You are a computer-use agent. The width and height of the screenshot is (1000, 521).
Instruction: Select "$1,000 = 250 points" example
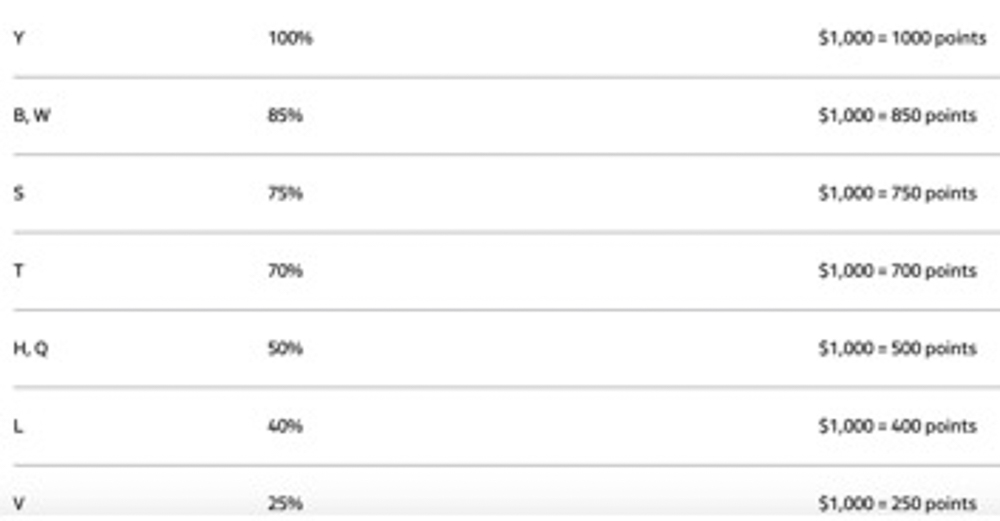(x=897, y=503)
